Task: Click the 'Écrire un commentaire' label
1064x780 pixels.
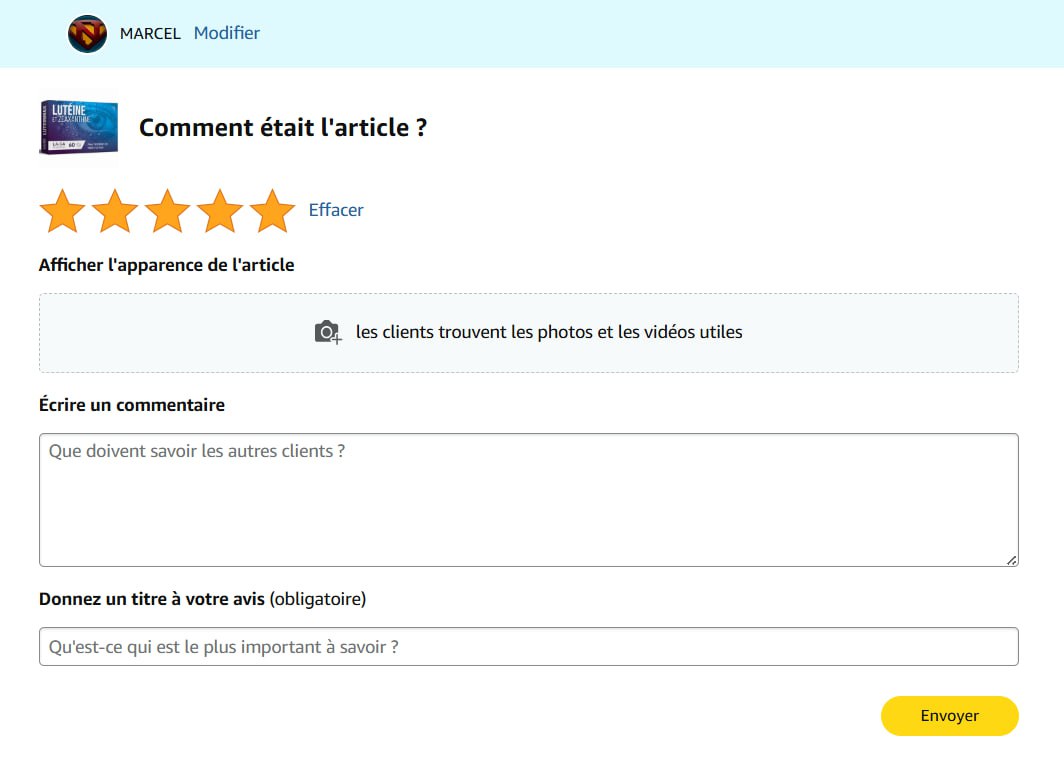Action: [x=132, y=405]
